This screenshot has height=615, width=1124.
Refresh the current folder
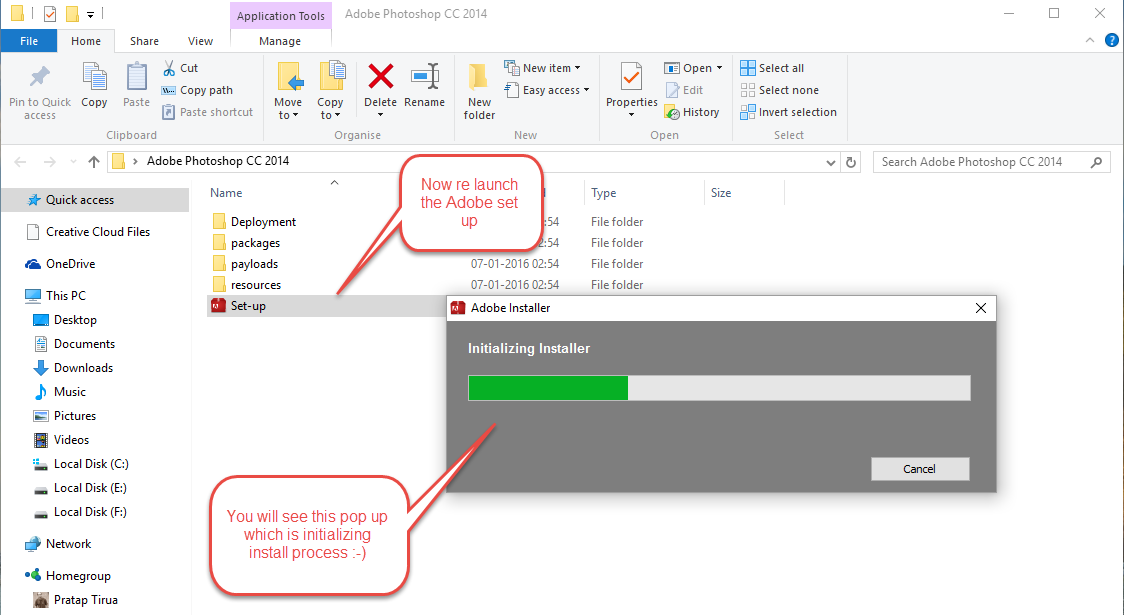(851, 163)
